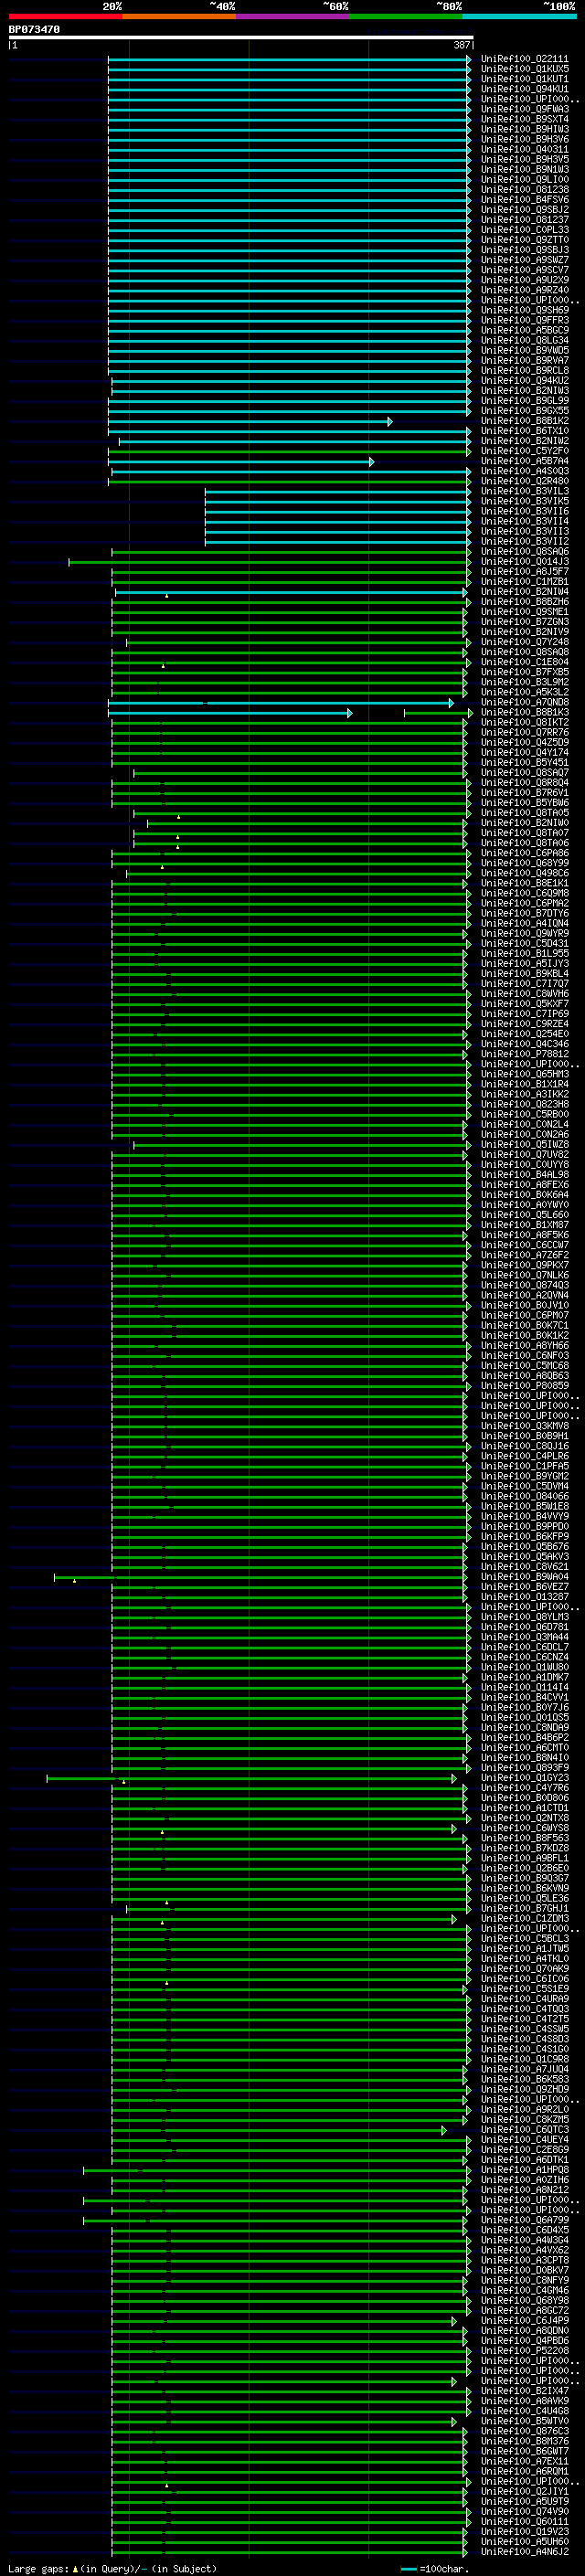
Task: Select the UniRef100_A5BGC9 label
Action: point(525,330)
